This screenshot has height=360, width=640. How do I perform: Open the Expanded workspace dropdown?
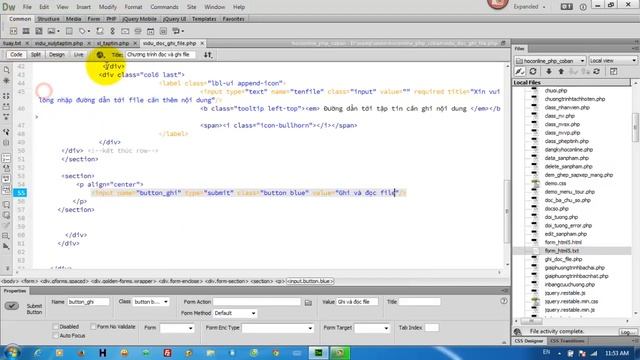(529, 7)
